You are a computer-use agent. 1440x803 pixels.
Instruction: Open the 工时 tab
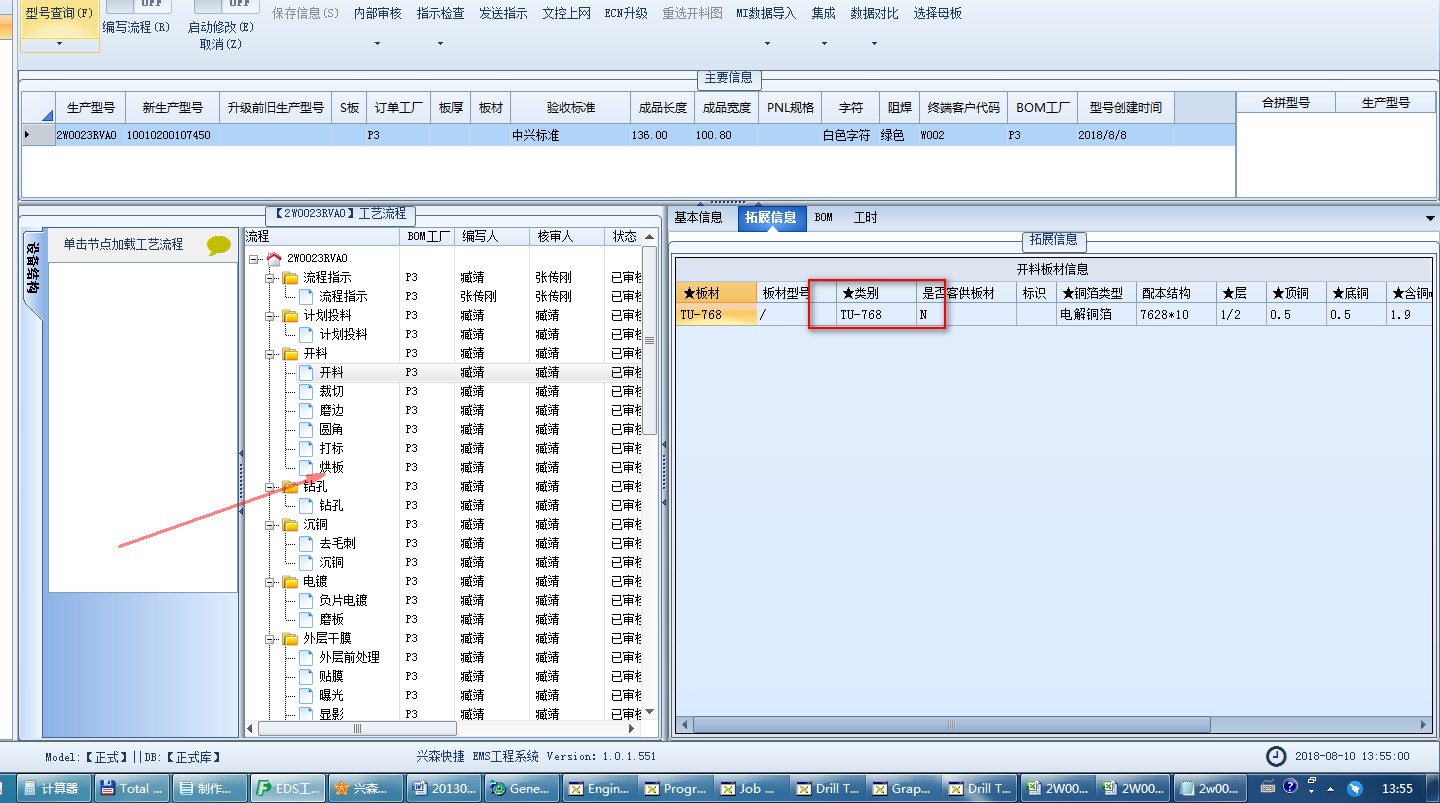pyautogui.click(x=866, y=217)
